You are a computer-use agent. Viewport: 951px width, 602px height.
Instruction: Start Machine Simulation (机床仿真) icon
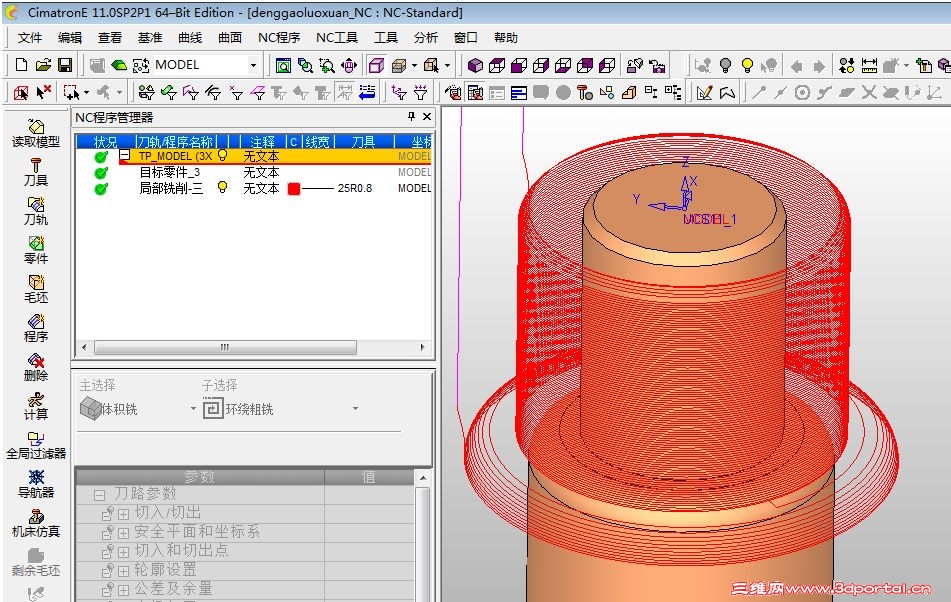click(x=36, y=523)
